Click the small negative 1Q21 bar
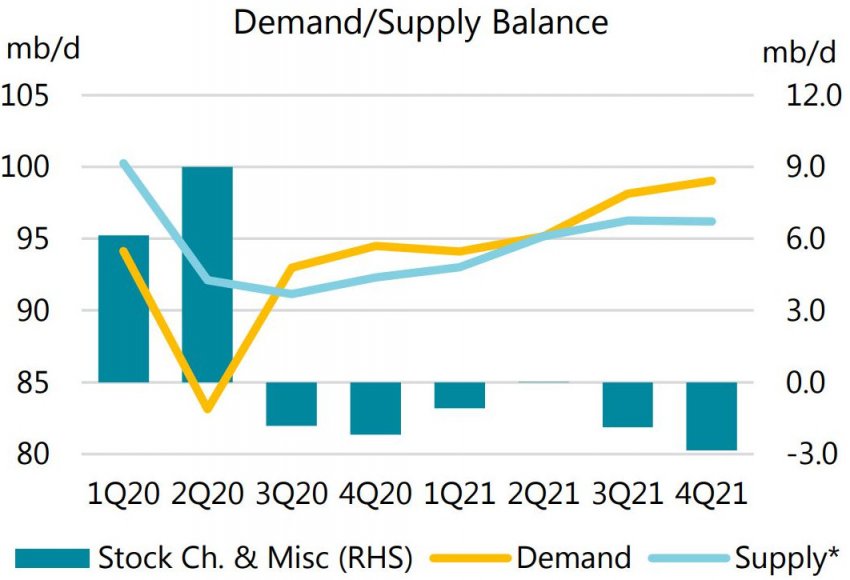This screenshot has width=850, height=580. click(459, 395)
